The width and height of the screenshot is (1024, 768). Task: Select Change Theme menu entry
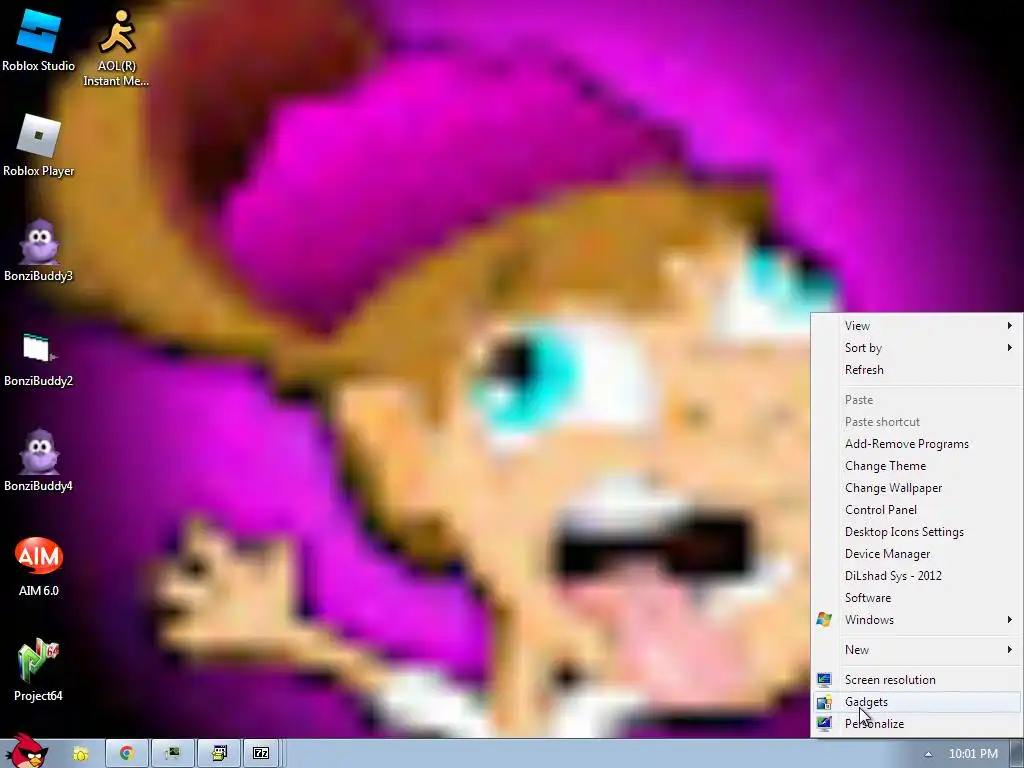point(916,466)
